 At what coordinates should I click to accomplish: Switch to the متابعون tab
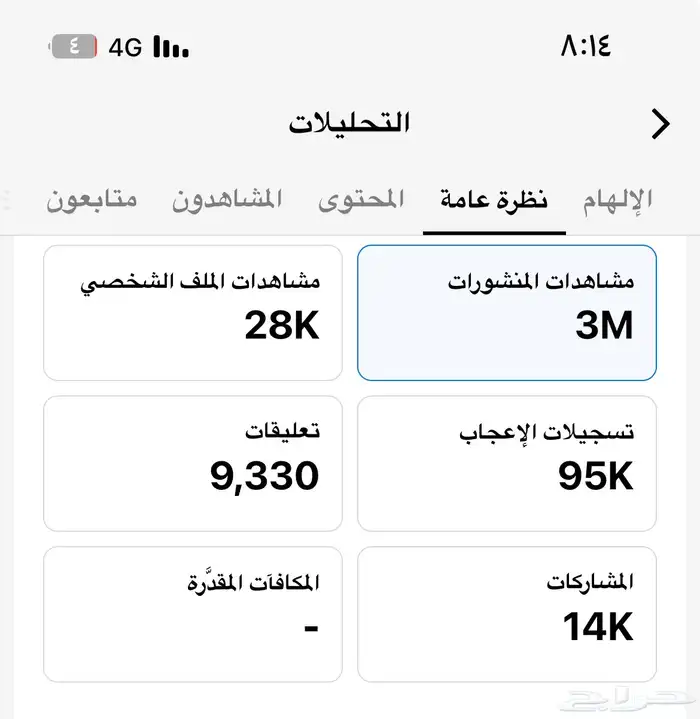tap(92, 199)
